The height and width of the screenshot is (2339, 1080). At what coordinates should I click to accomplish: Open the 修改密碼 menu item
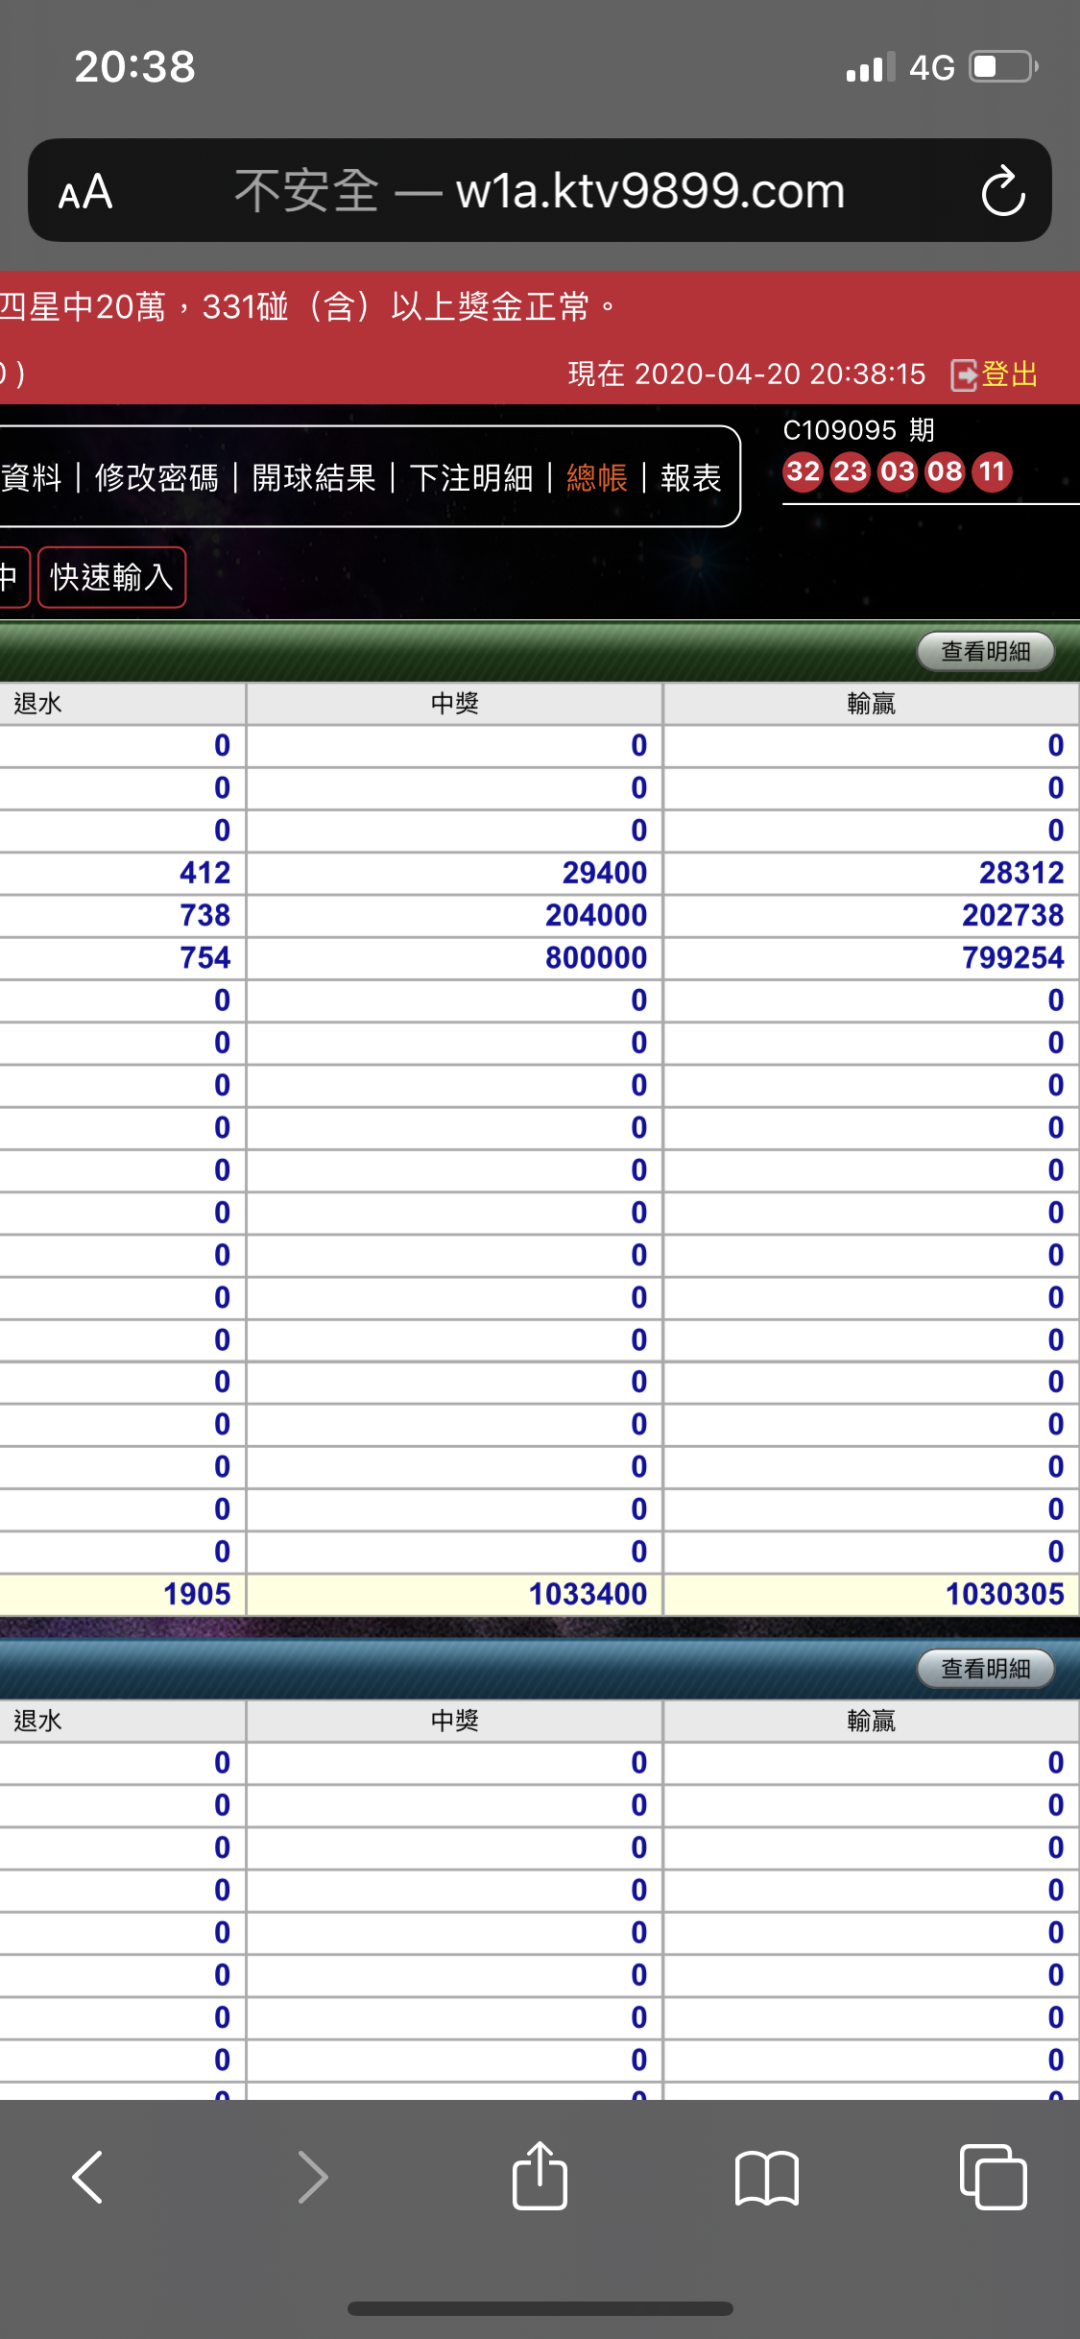156,478
